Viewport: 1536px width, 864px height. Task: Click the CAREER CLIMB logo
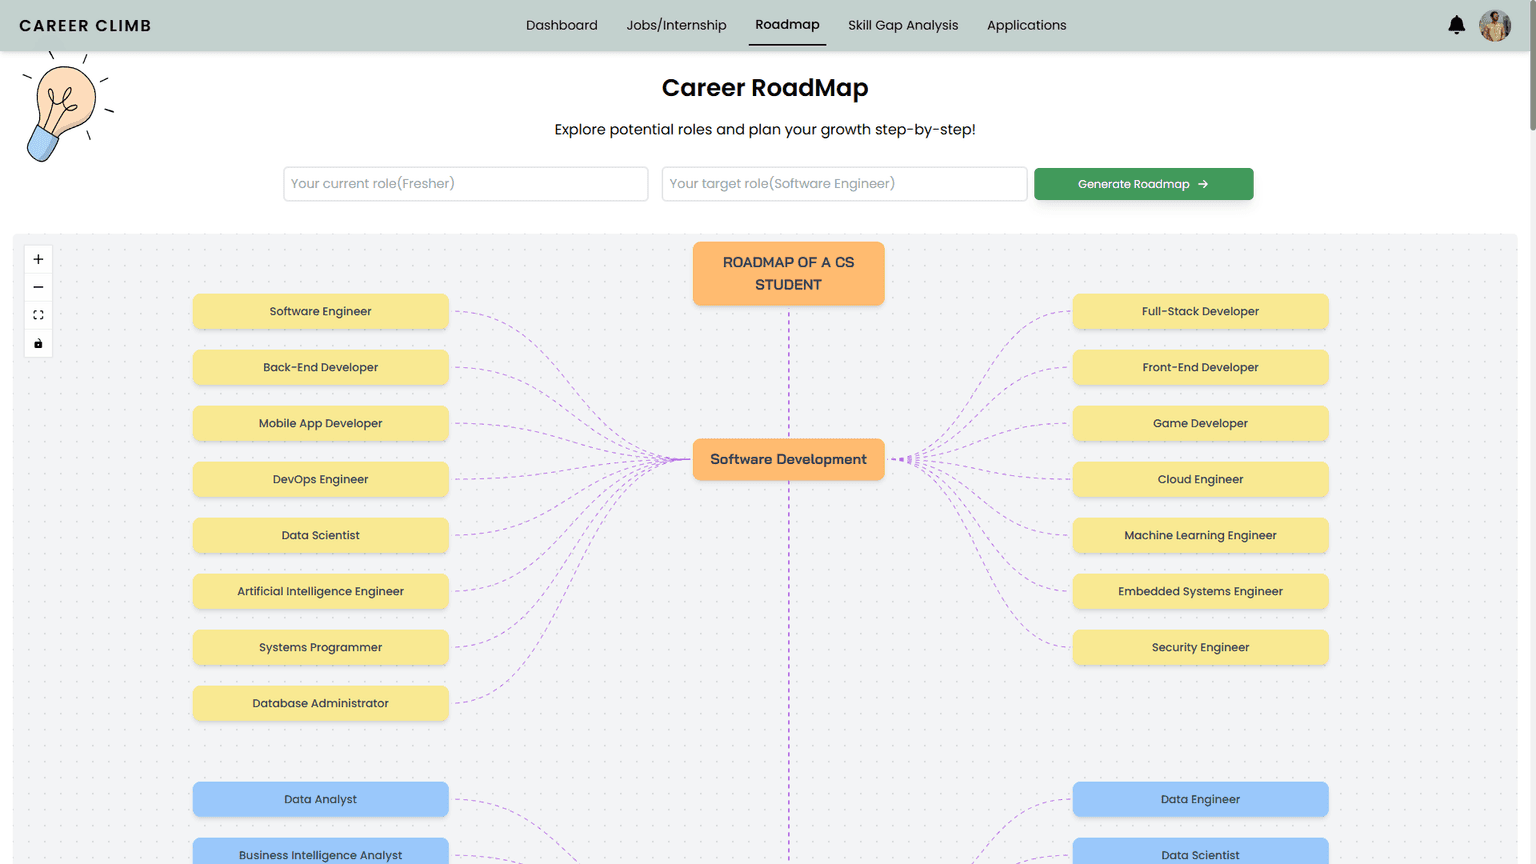[x=85, y=25]
